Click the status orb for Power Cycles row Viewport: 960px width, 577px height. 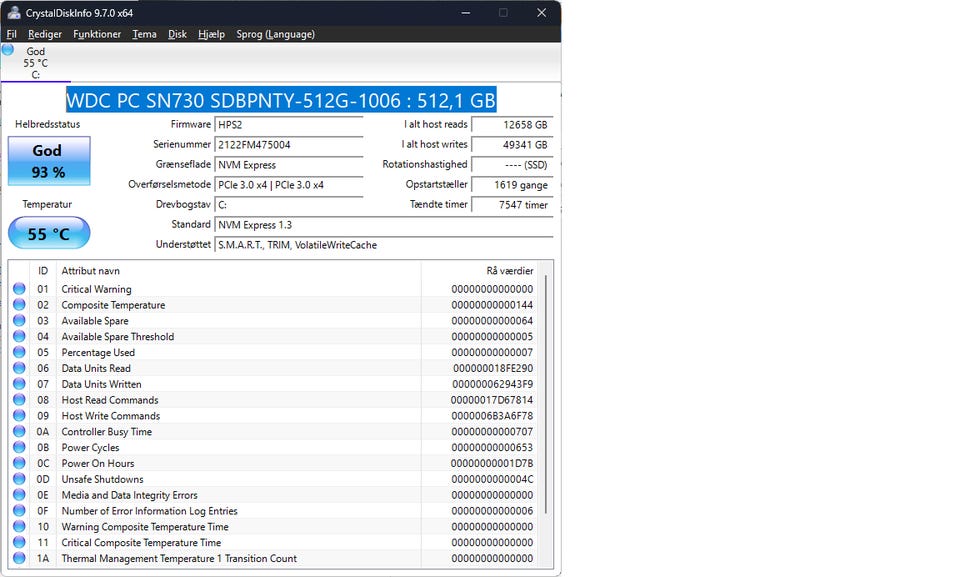(19, 447)
